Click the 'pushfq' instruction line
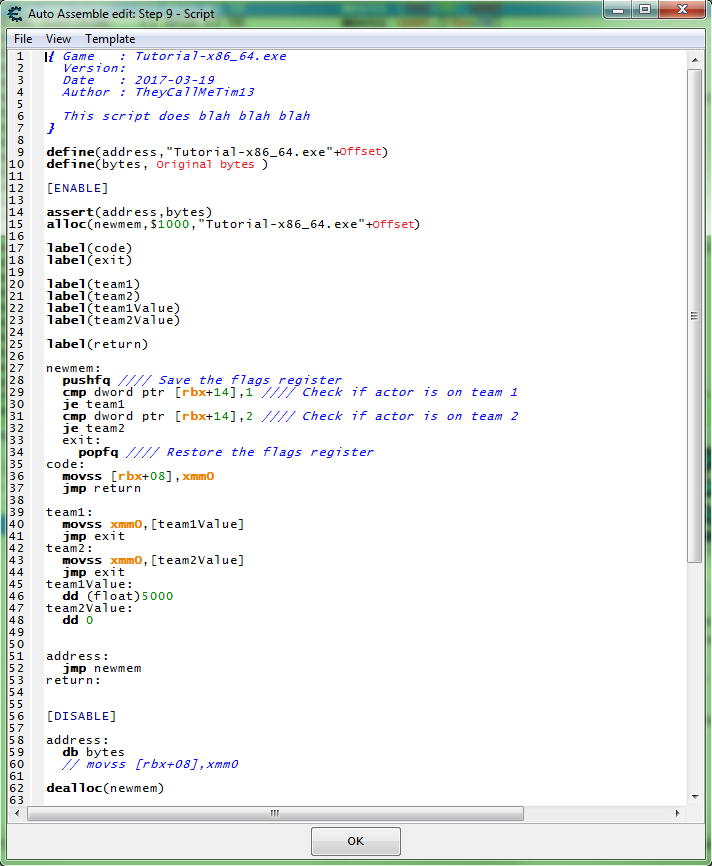The image size is (712, 866). (202, 380)
